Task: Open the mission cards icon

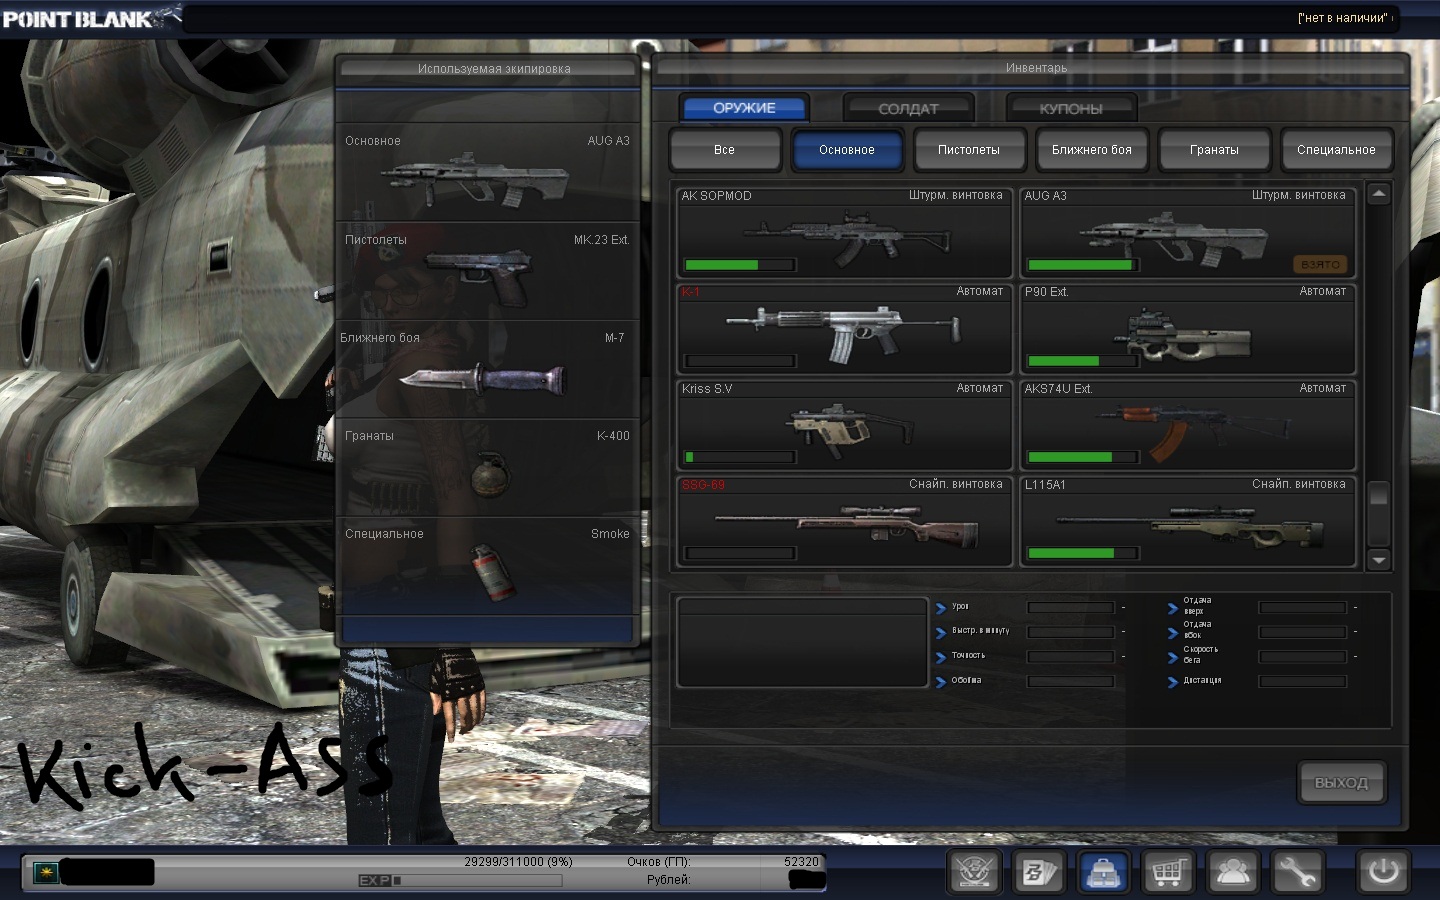Action: coord(1038,872)
